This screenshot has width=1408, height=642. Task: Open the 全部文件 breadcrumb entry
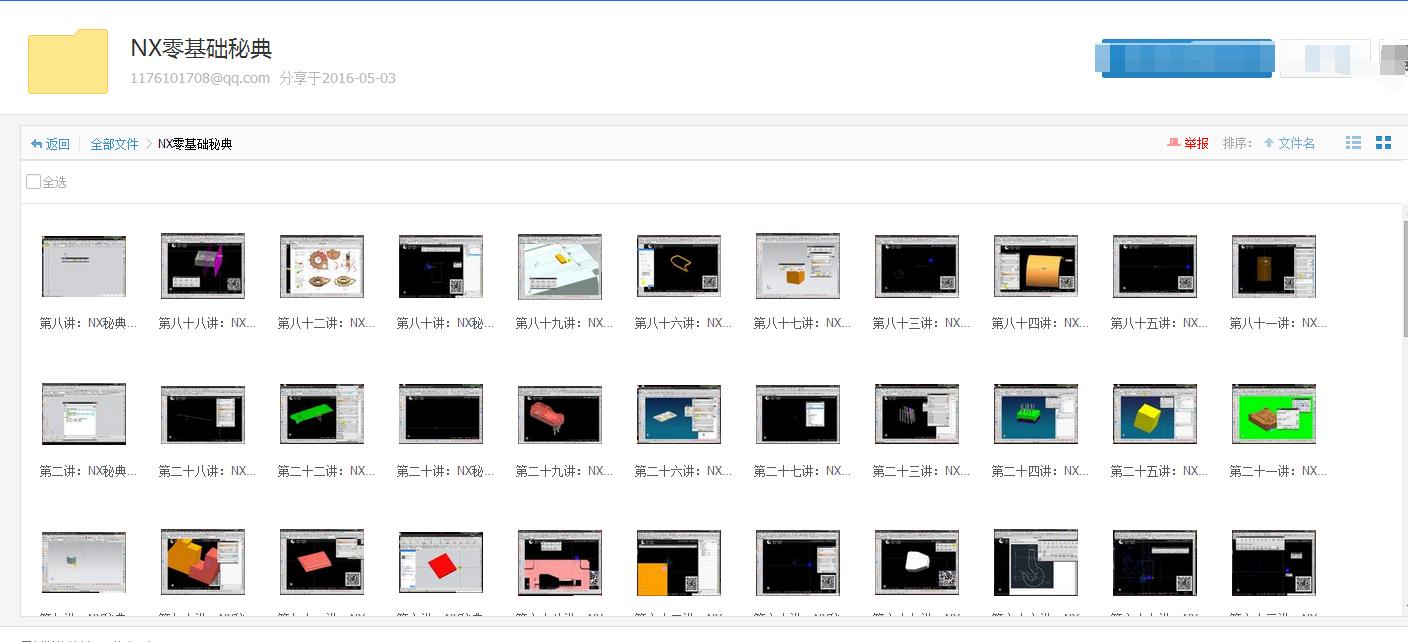point(114,143)
